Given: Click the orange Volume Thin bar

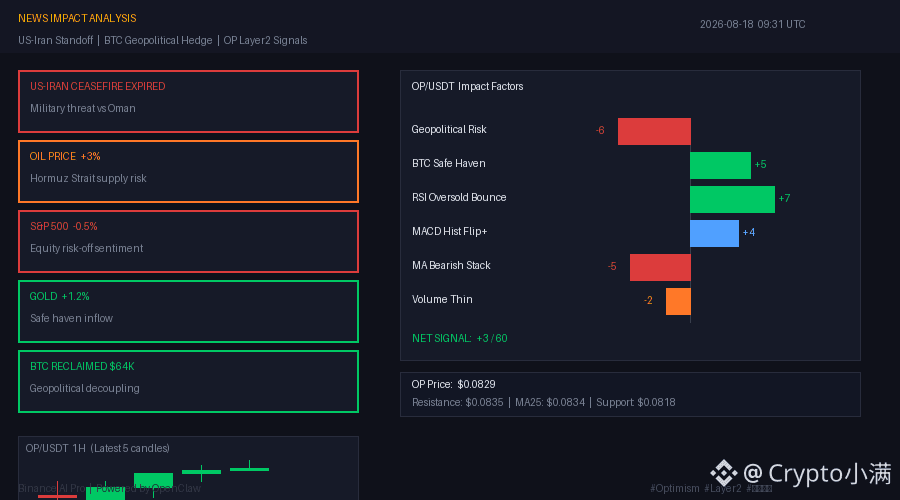Looking at the screenshot, I should (678, 301).
